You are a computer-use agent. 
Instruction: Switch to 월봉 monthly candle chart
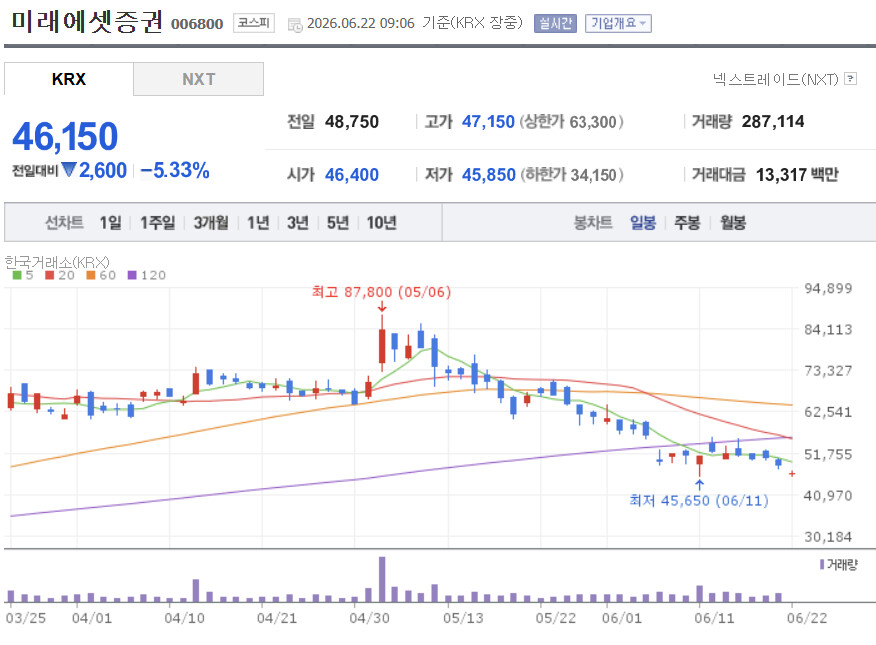pyautogui.click(x=733, y=223)
